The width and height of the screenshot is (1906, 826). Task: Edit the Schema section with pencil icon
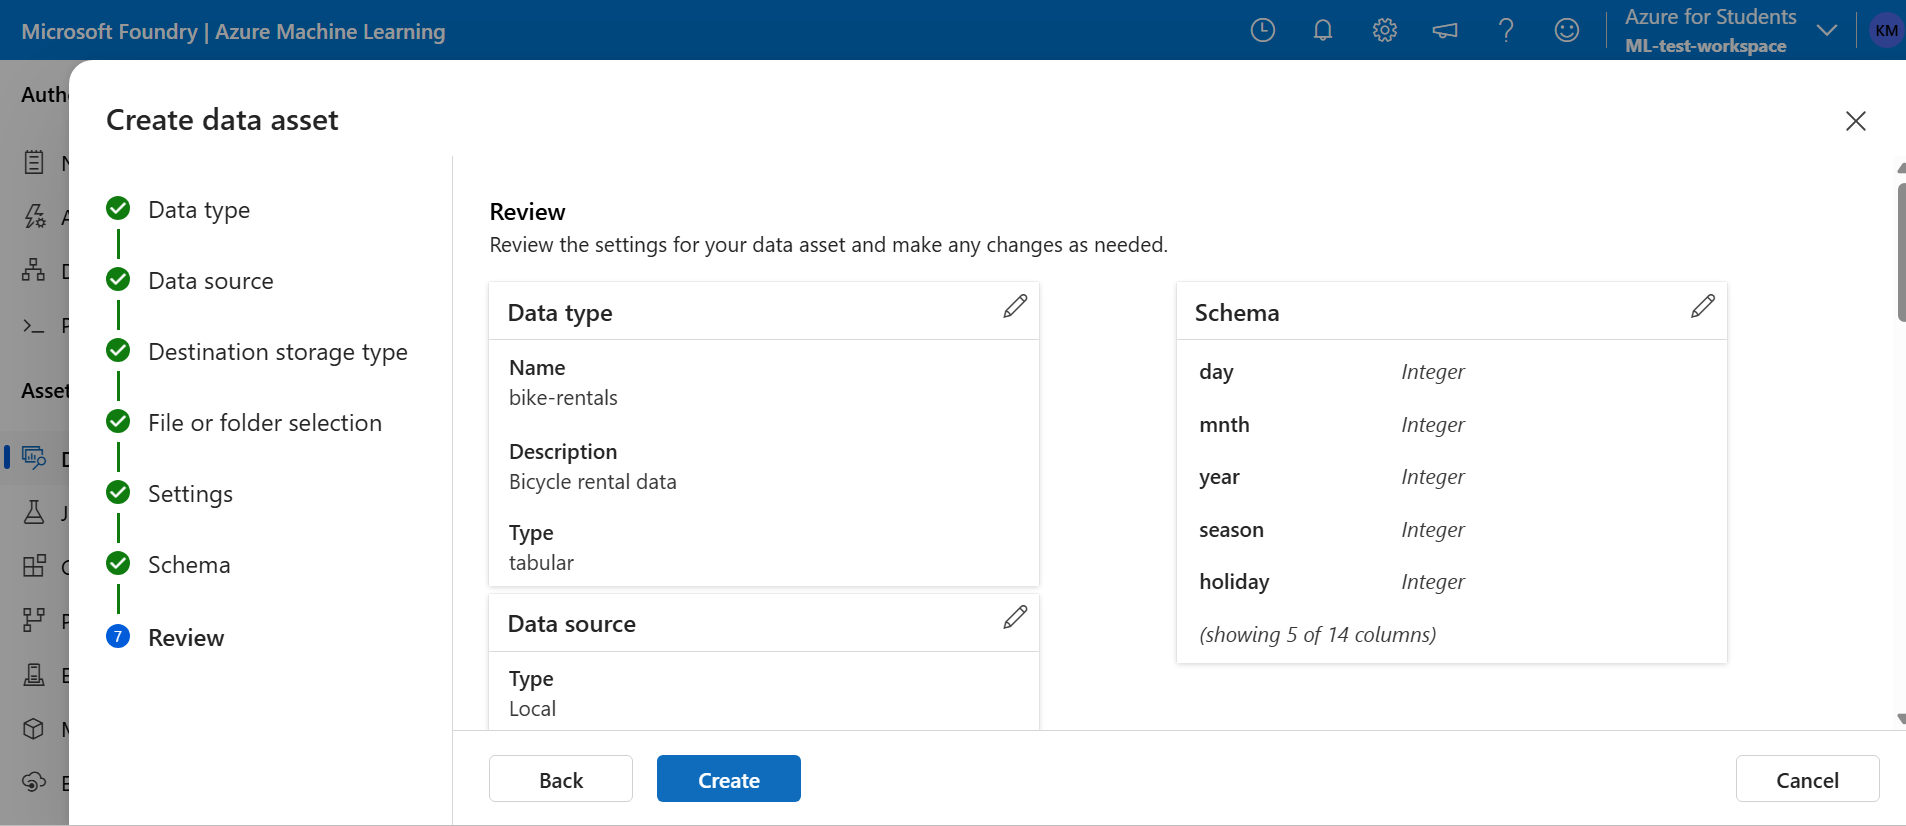(x=1703, y=307)
